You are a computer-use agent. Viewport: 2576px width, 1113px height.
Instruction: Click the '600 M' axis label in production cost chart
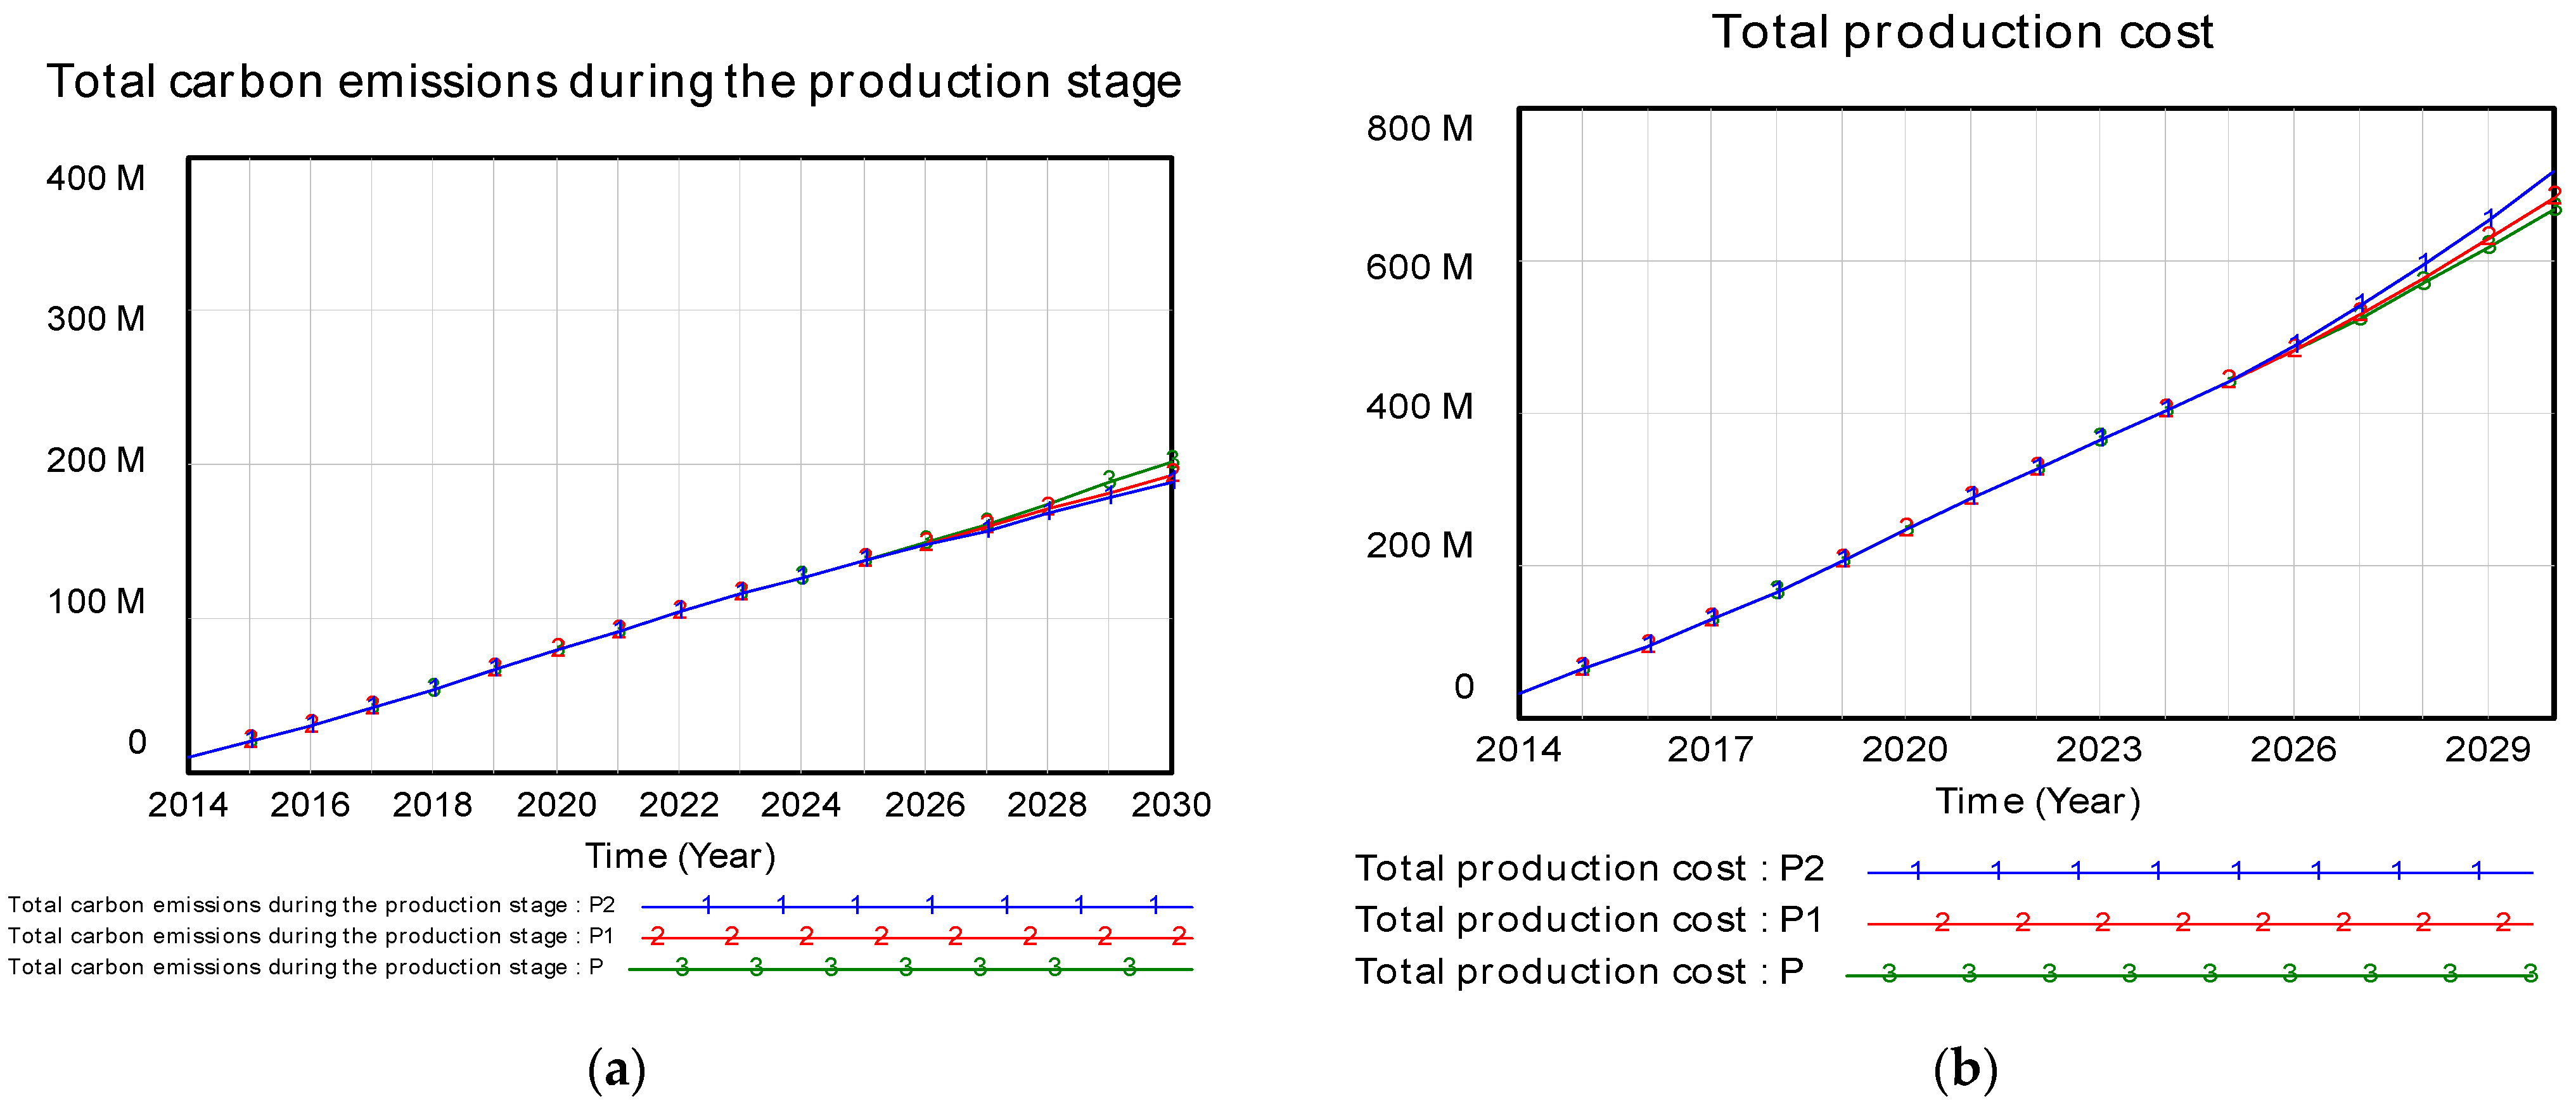coord(1420,267)
